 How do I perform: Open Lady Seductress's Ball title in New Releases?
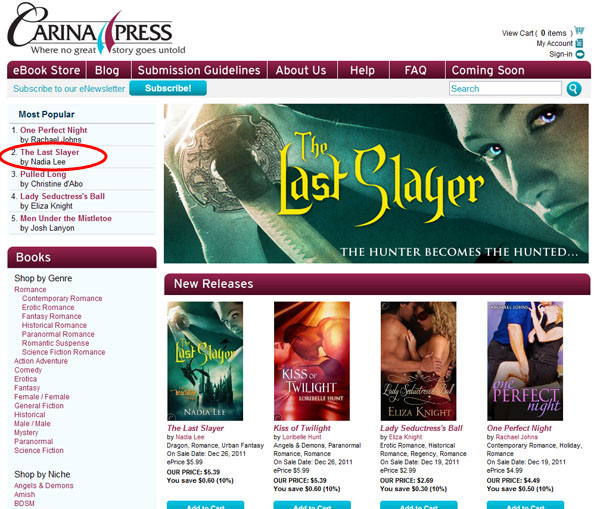[422, 428]
